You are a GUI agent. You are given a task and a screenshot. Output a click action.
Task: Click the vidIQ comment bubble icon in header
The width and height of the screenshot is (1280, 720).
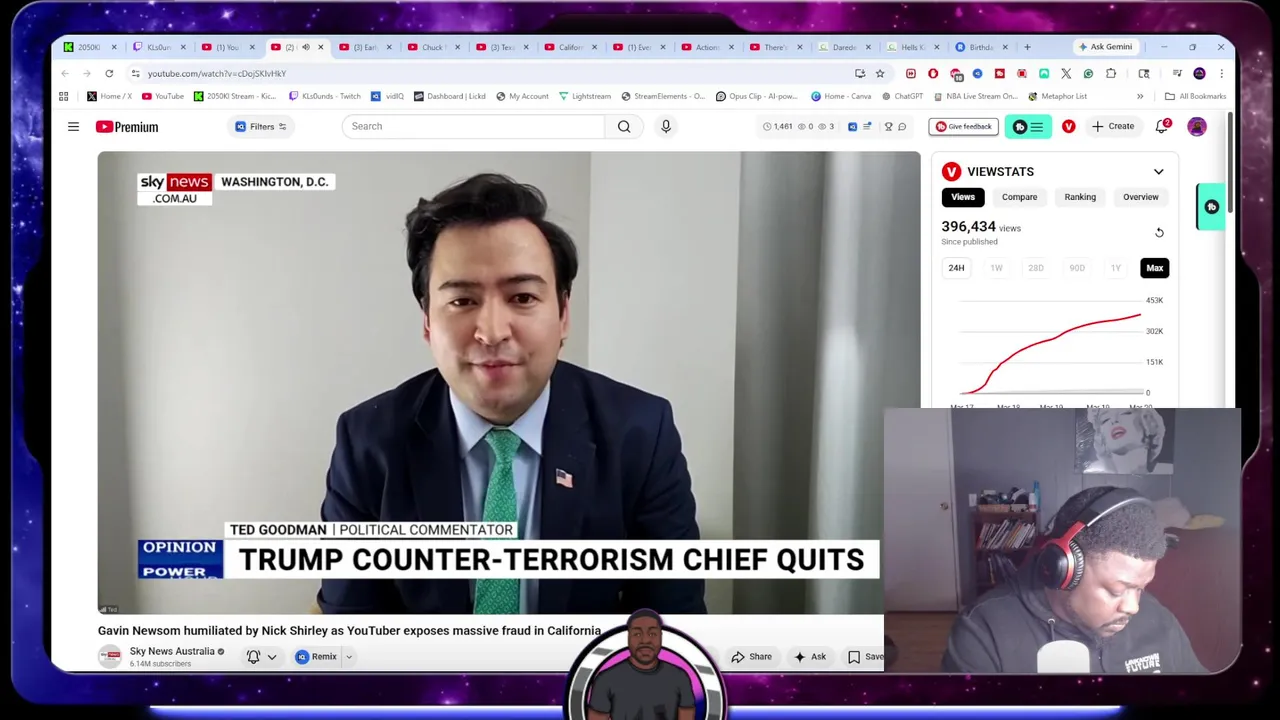(902, 127)
